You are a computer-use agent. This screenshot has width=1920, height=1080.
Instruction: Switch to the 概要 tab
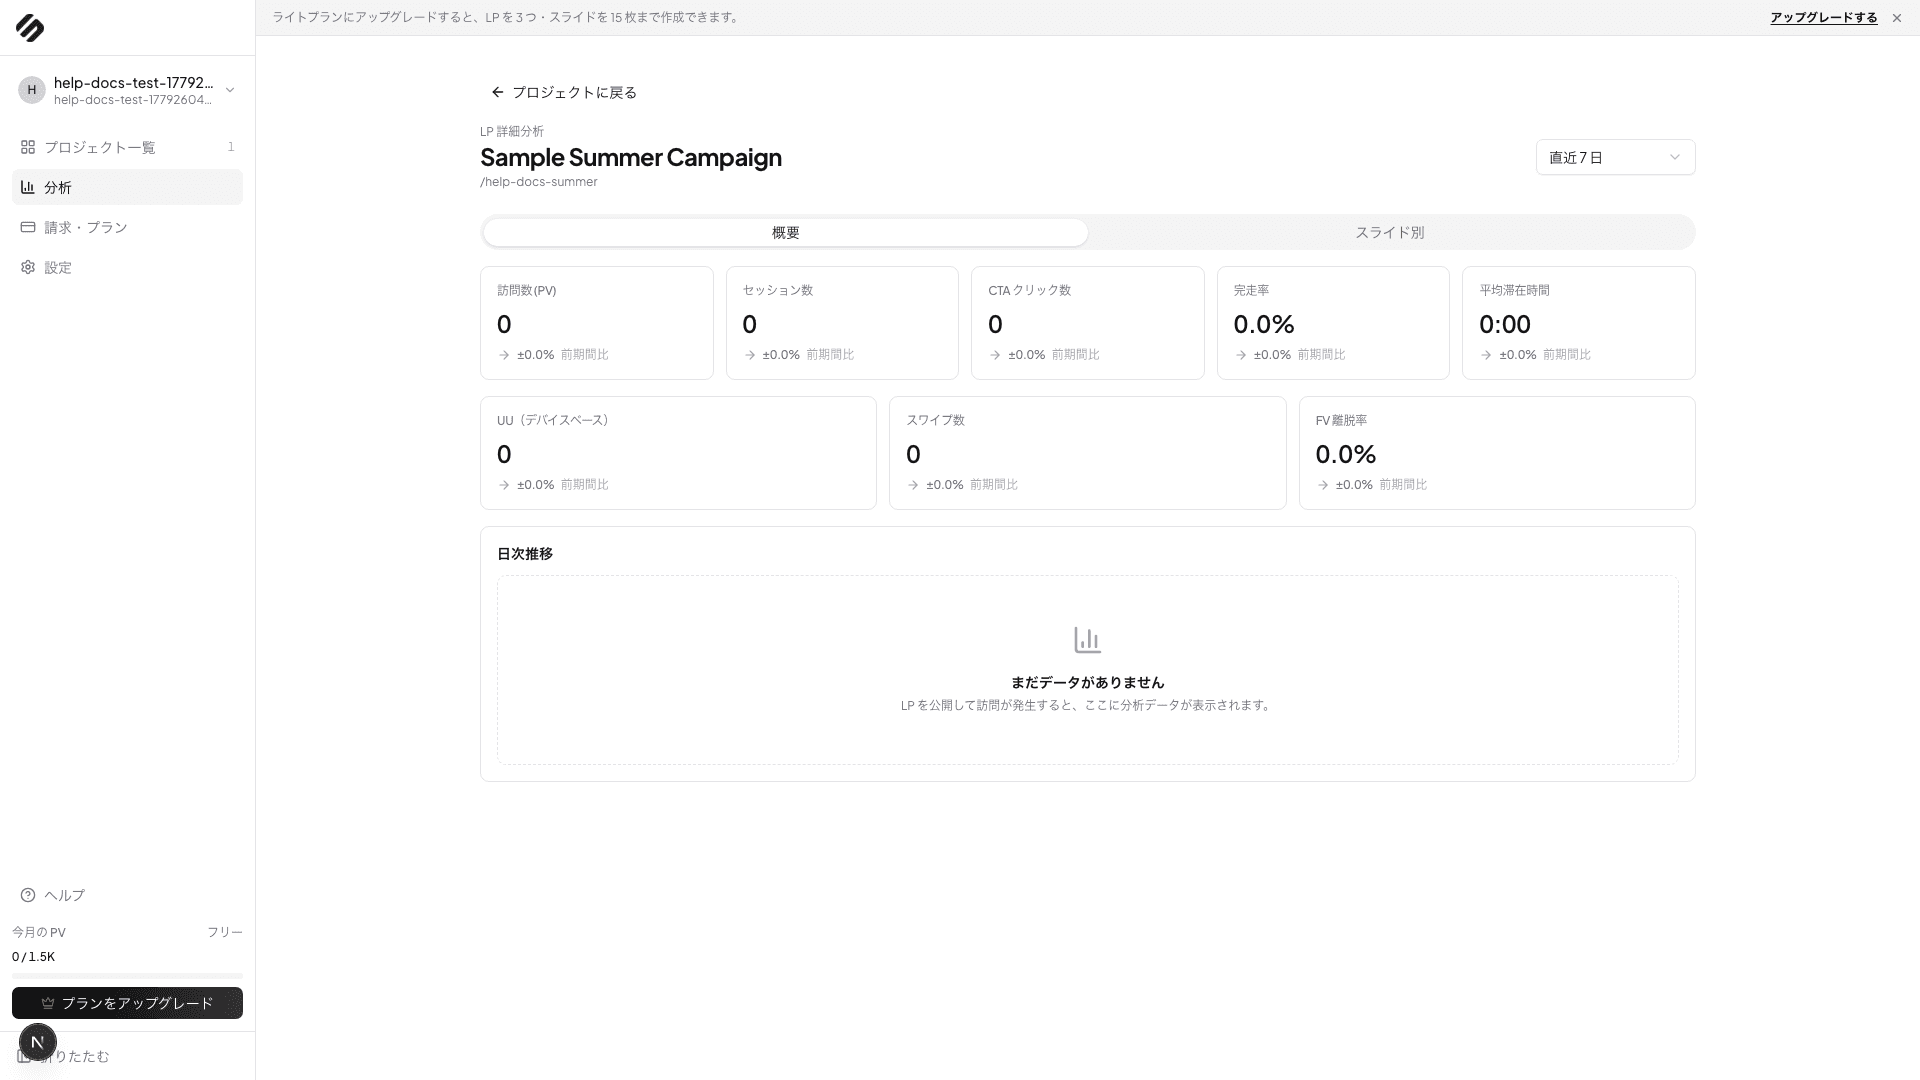pyautogui.click(x=785, y=232)
